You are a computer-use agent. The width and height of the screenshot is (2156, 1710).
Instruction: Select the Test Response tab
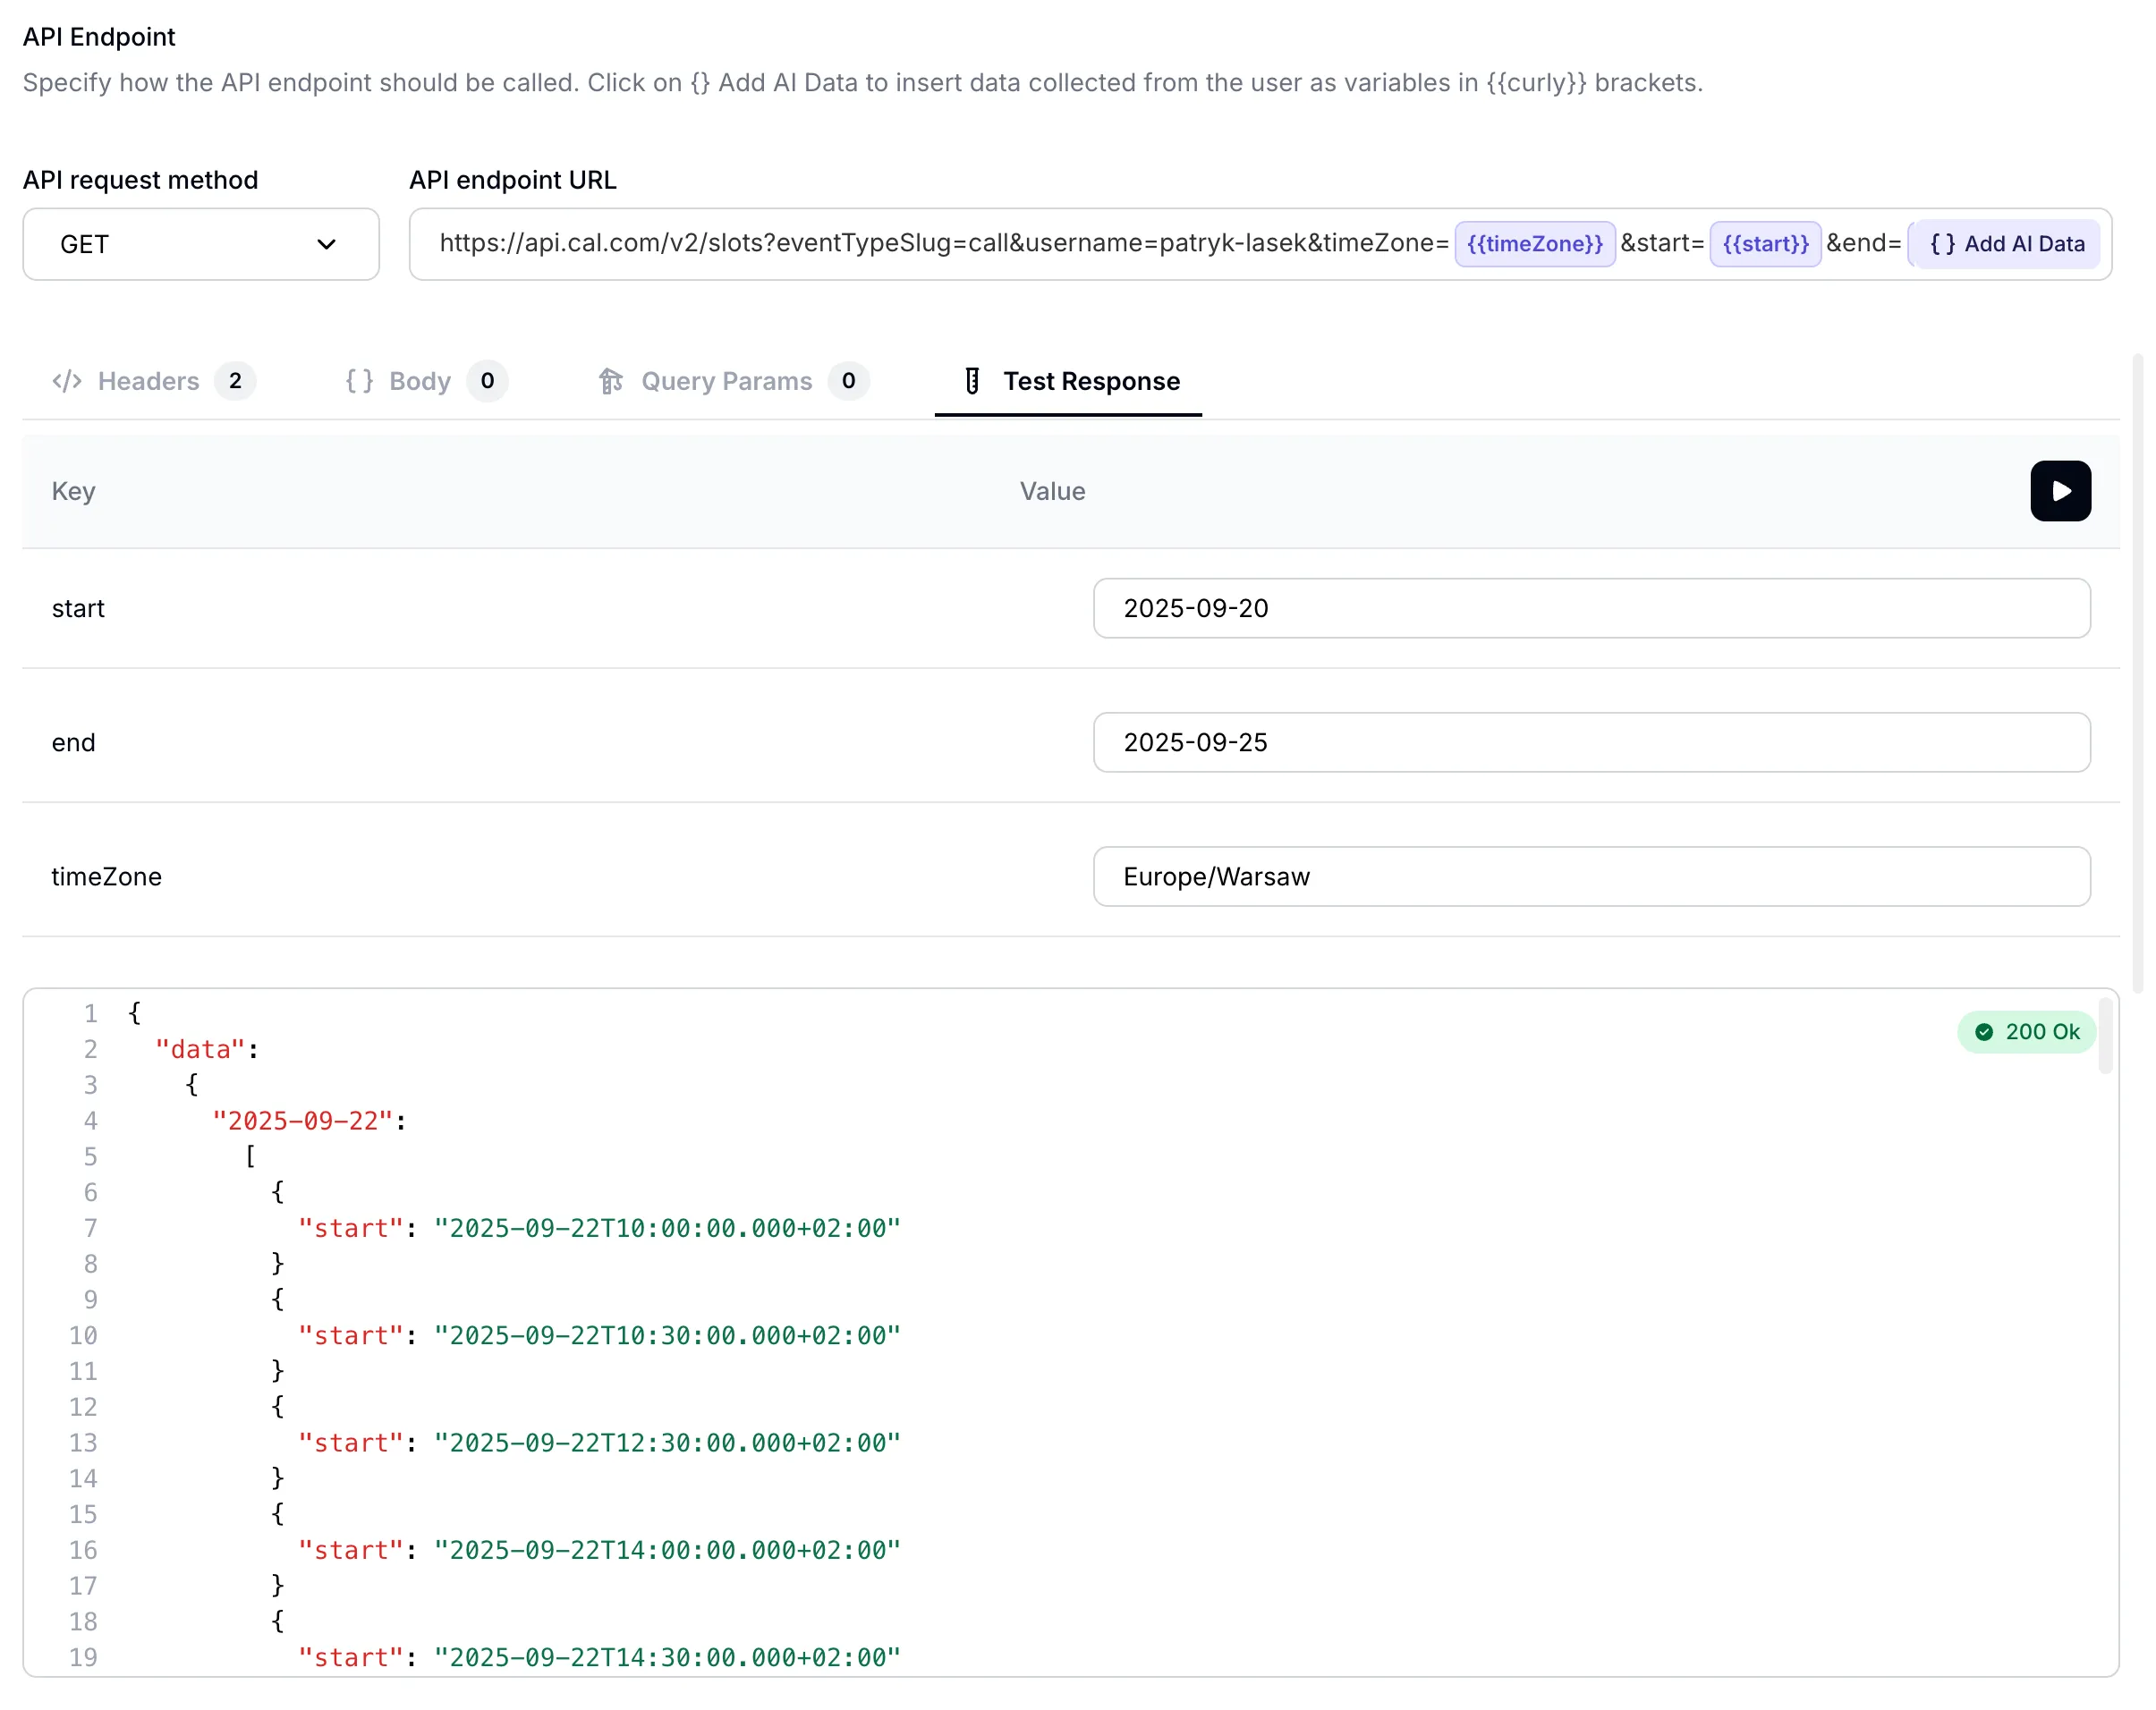(x=1090, y=381)
